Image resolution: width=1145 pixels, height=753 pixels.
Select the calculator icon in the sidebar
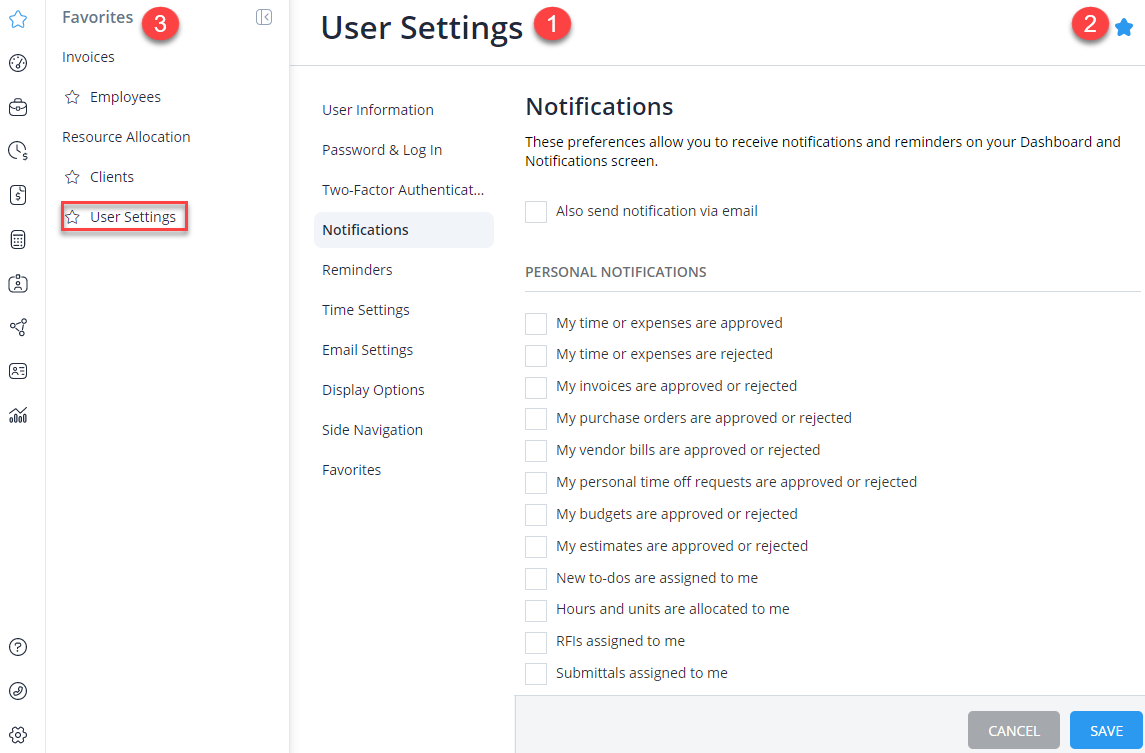17,238
